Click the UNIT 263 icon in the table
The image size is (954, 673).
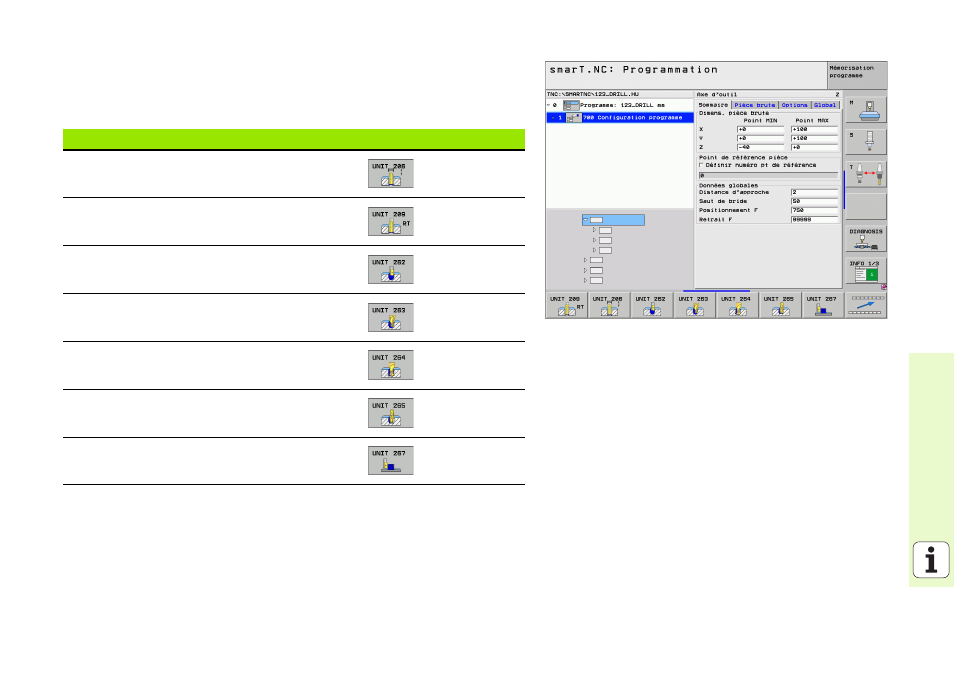tap(391, 317)
